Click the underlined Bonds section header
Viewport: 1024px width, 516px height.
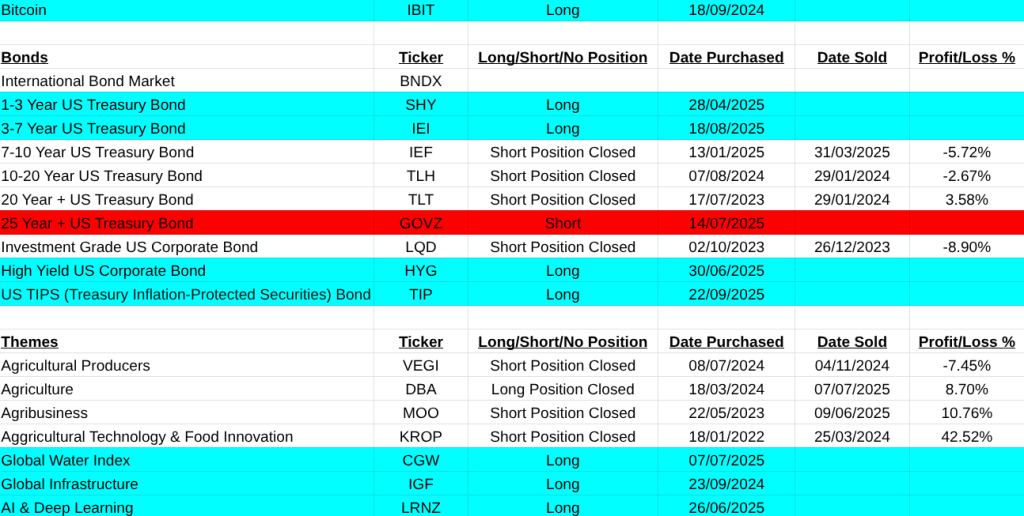point(24,57)
